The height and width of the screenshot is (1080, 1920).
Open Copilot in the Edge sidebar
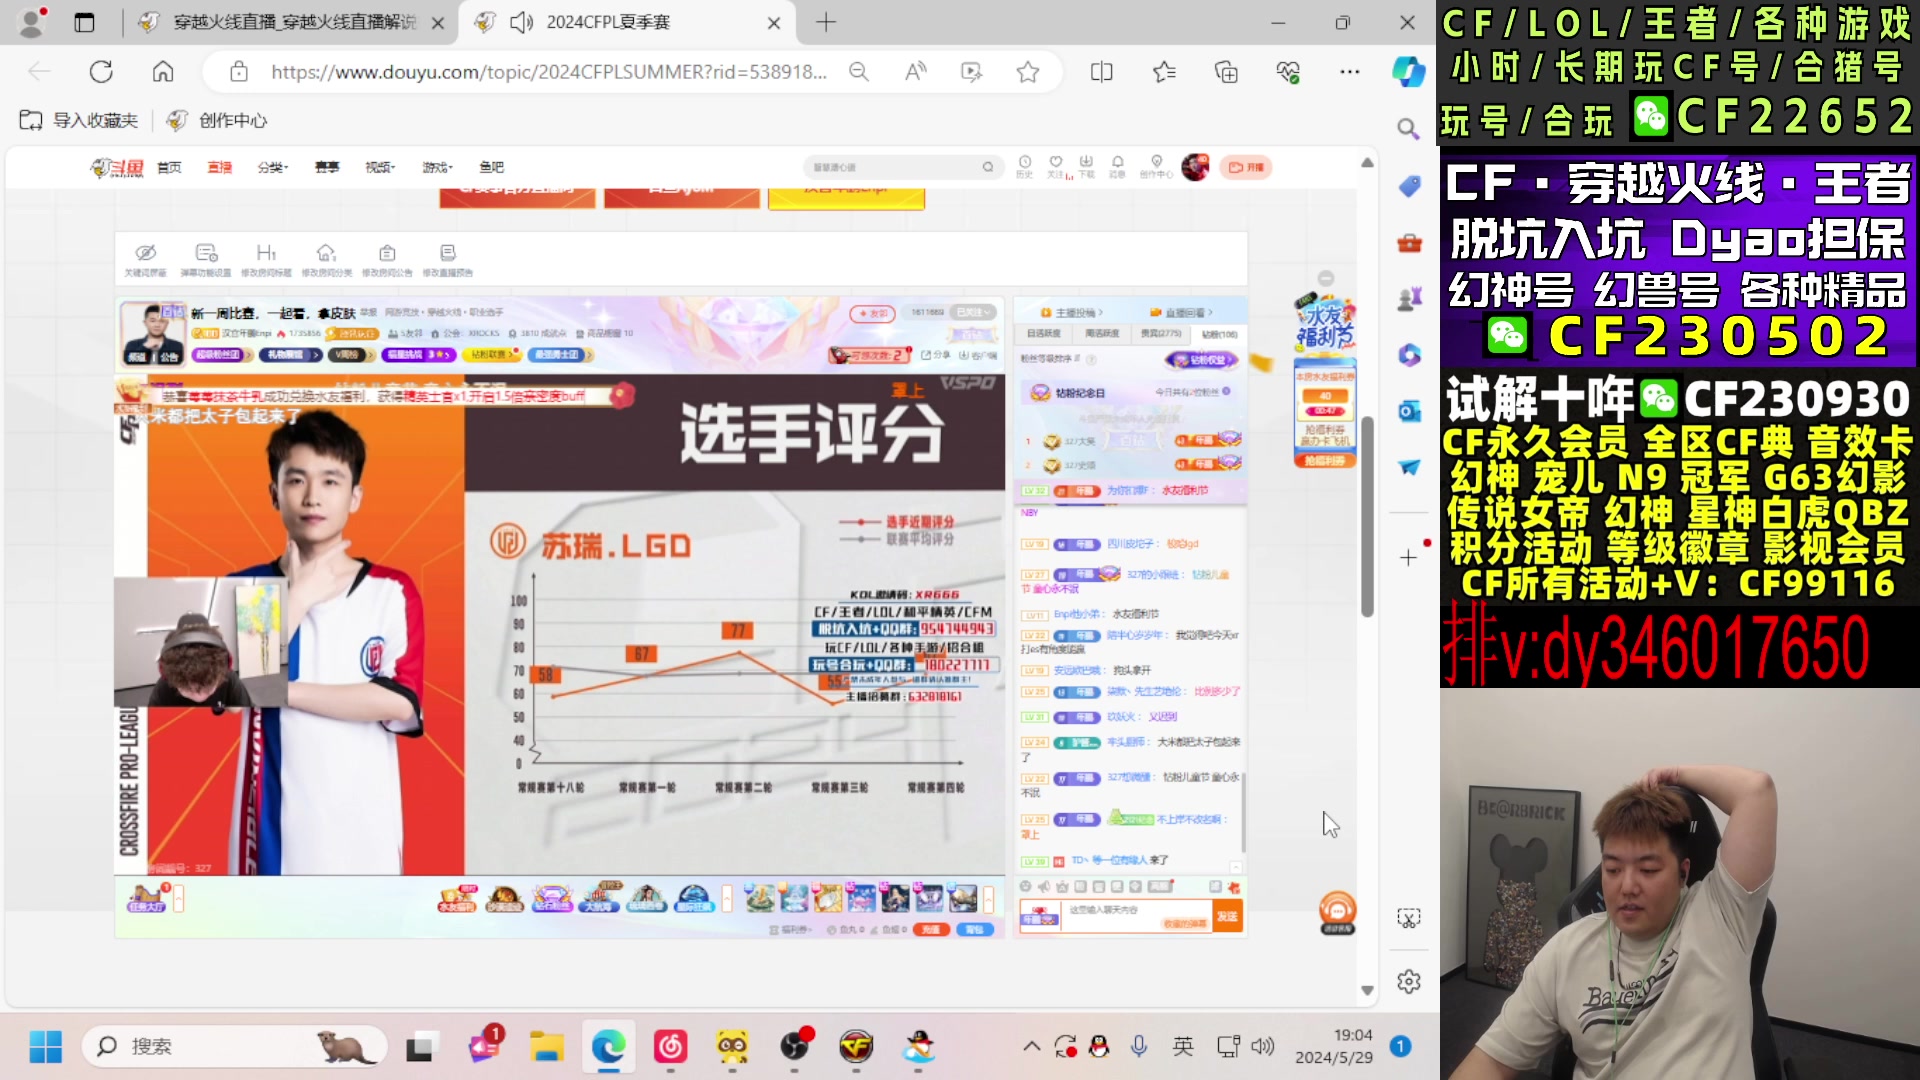[x=1408, y=71]
